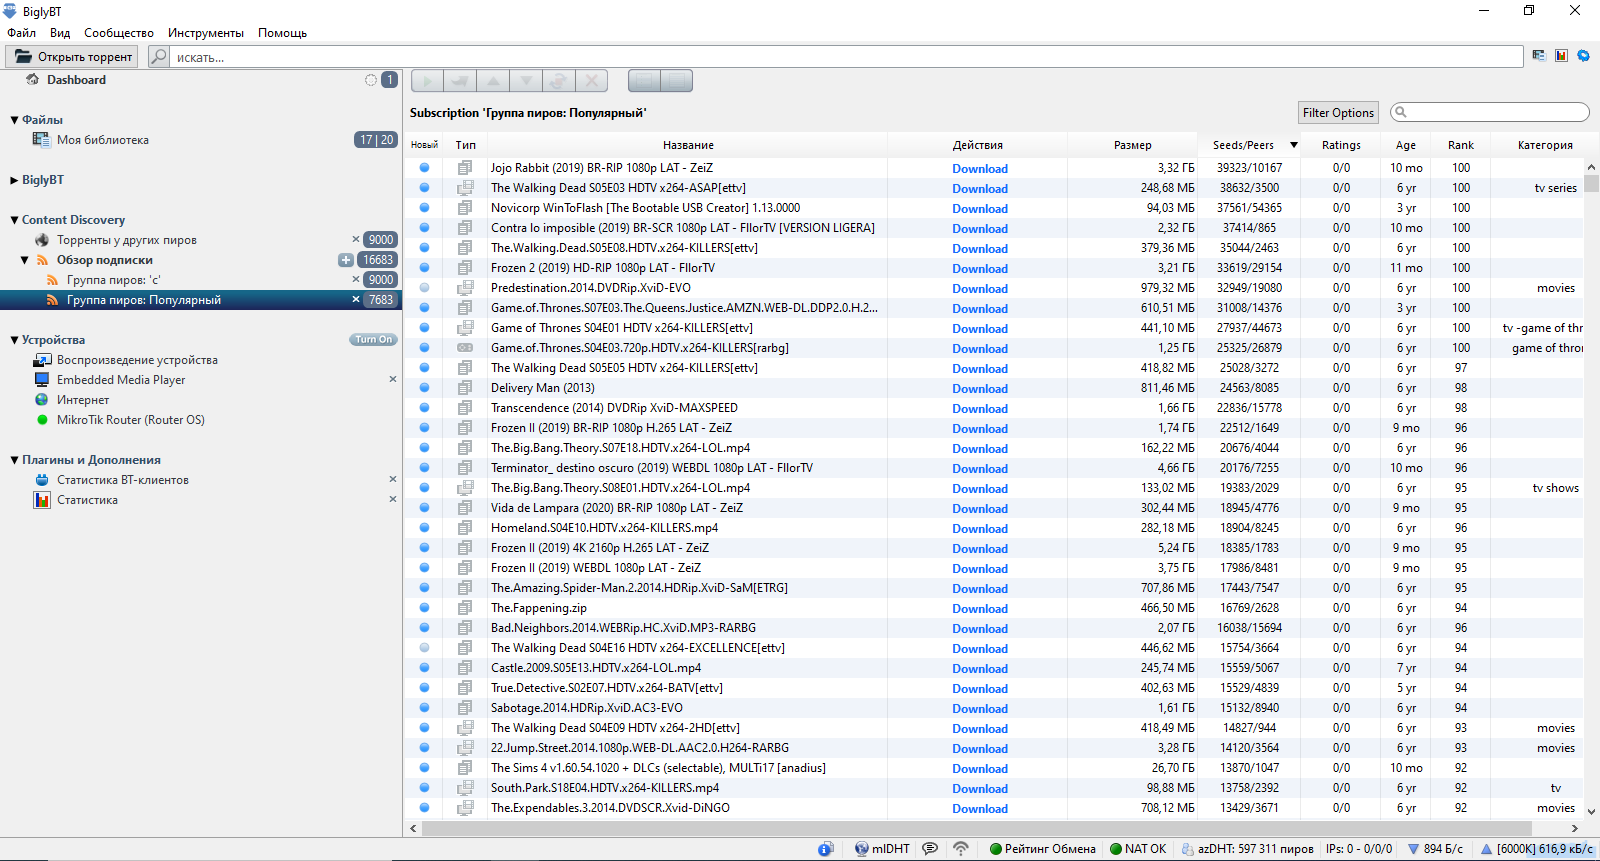Toggle the new marker for Jojo Rabbit

[x=424, y=168]
